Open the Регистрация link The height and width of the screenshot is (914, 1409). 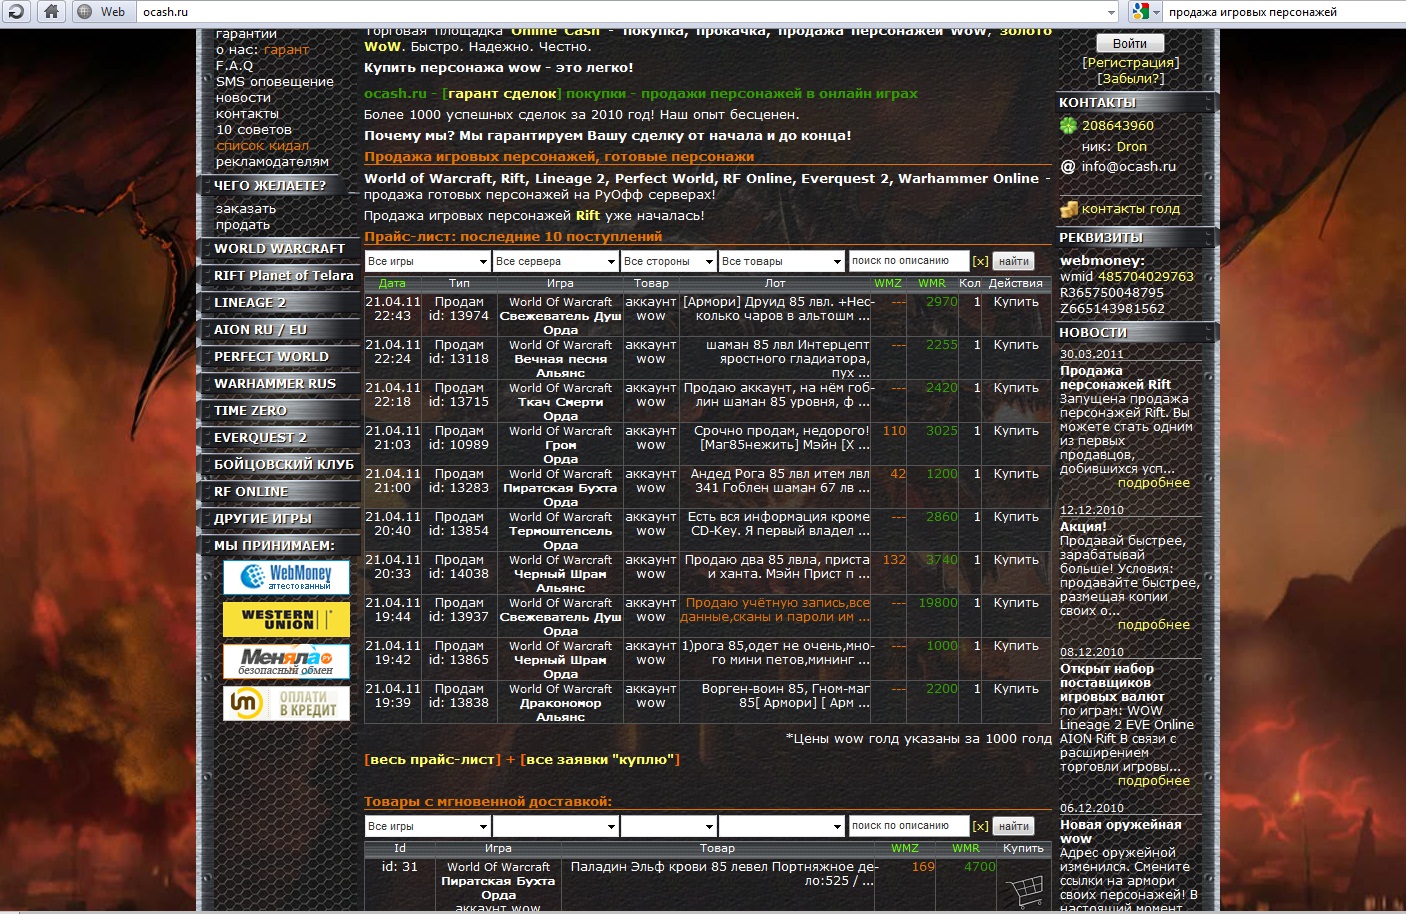(x=1130, y=62)
